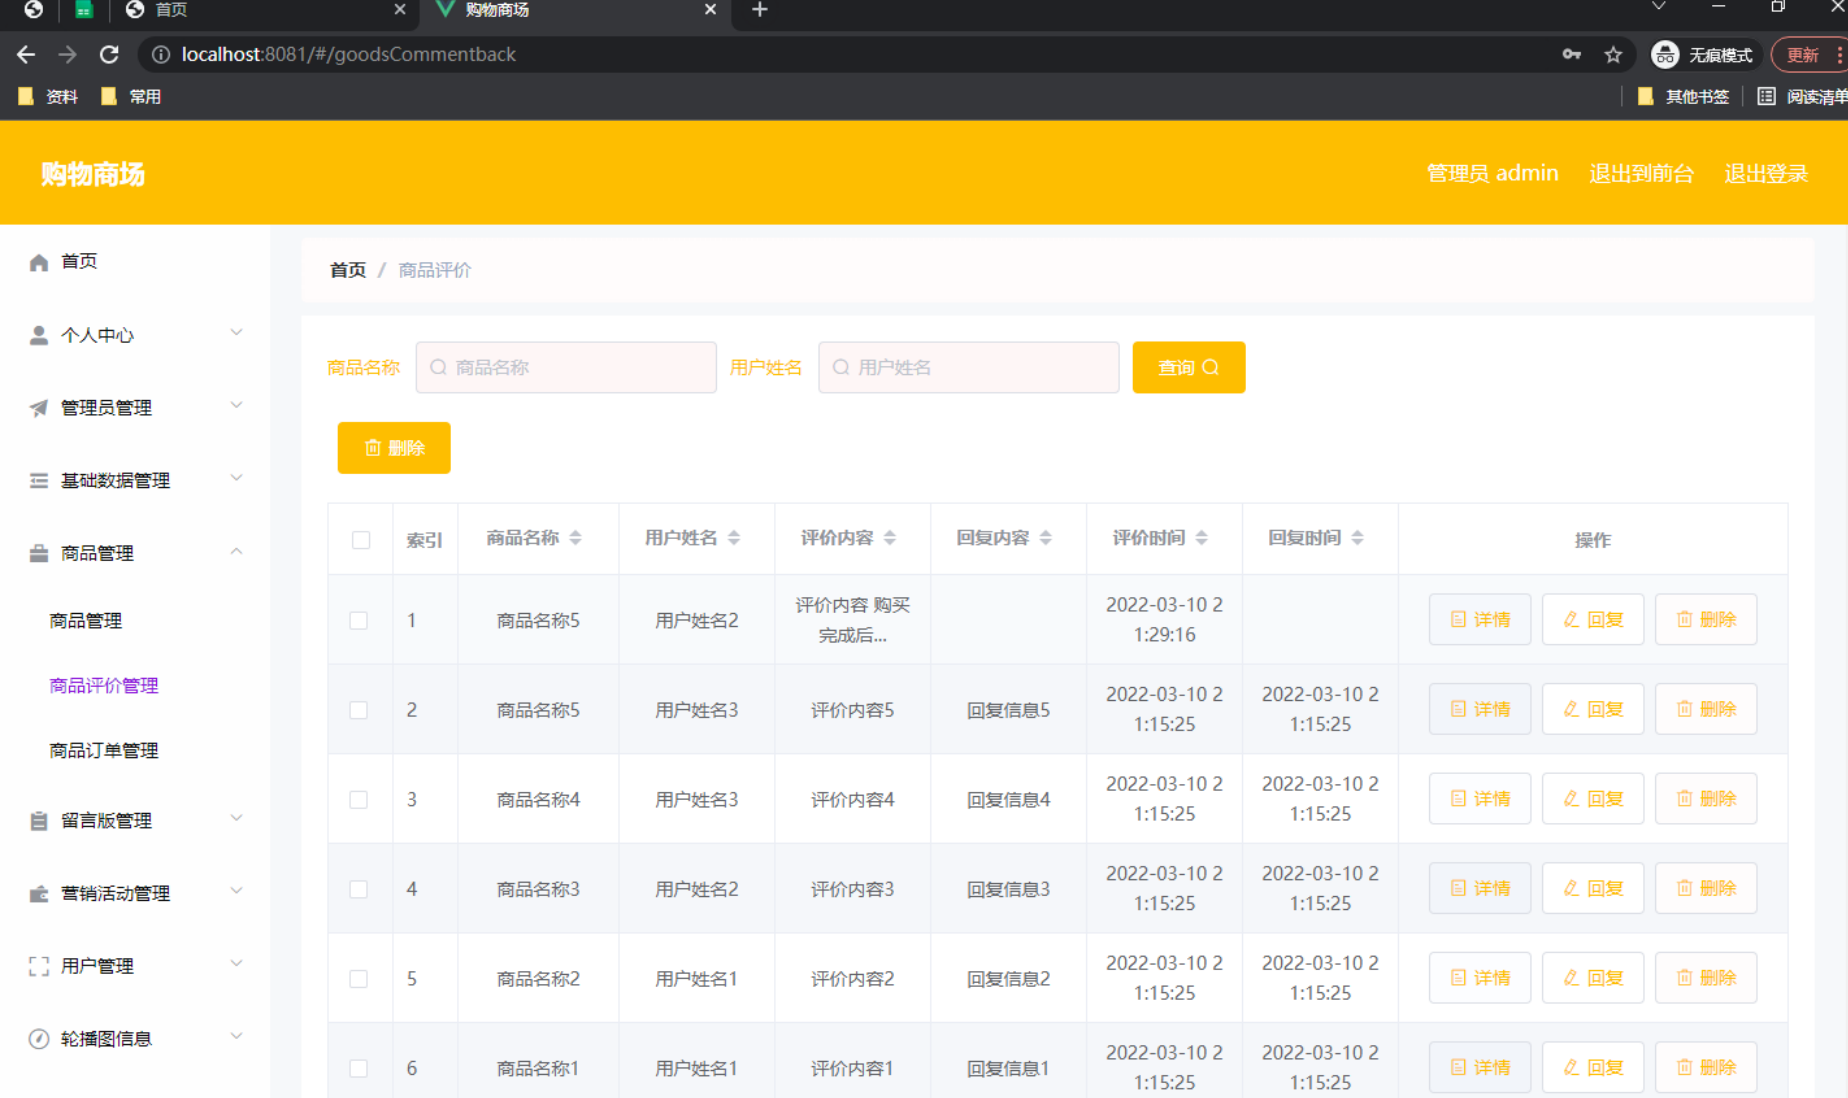Viewport: 1848px width, 1098px height.
Task: Click the site info icon before localhost
Action: click(x=160, y=54)
